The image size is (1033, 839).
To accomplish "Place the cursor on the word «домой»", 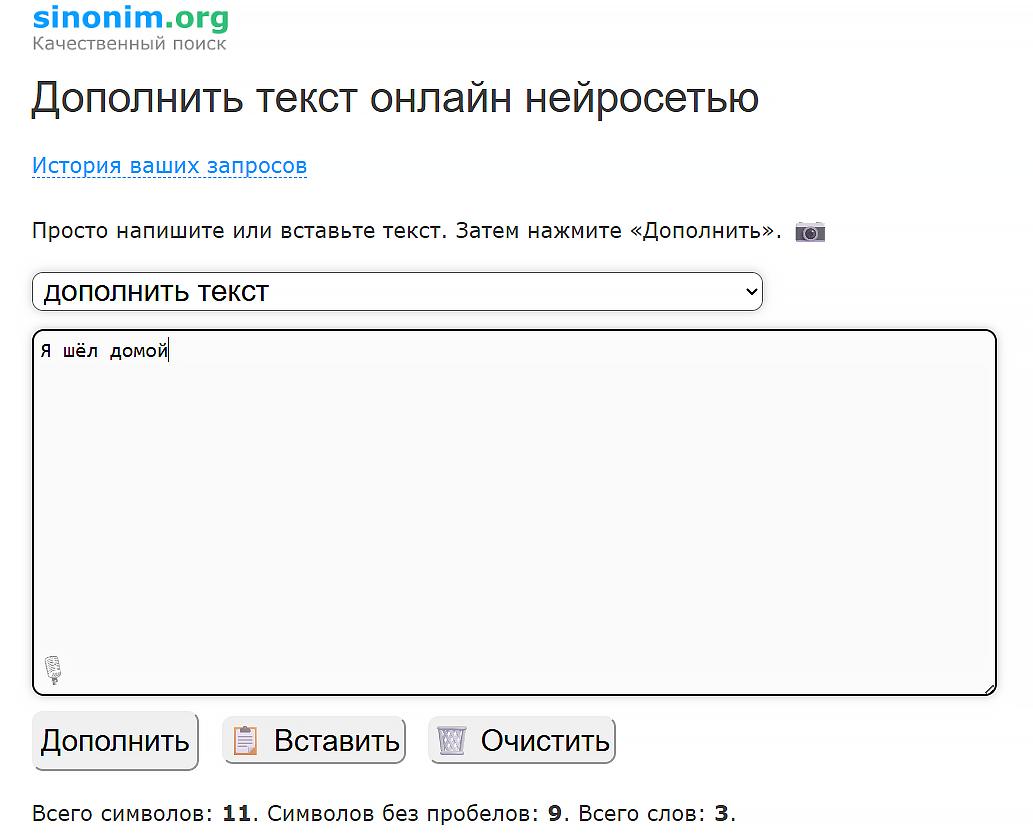I will (x=139, y=351).
